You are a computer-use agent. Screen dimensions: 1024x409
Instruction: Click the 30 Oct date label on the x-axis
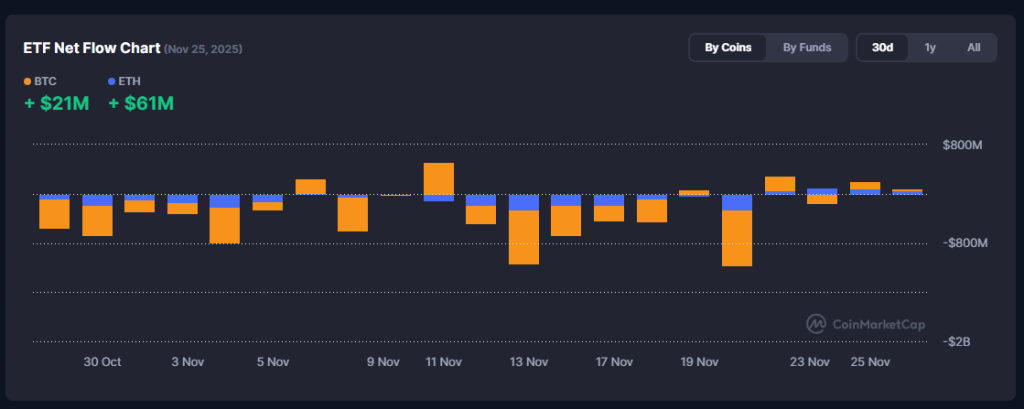[x=102, y=362]
